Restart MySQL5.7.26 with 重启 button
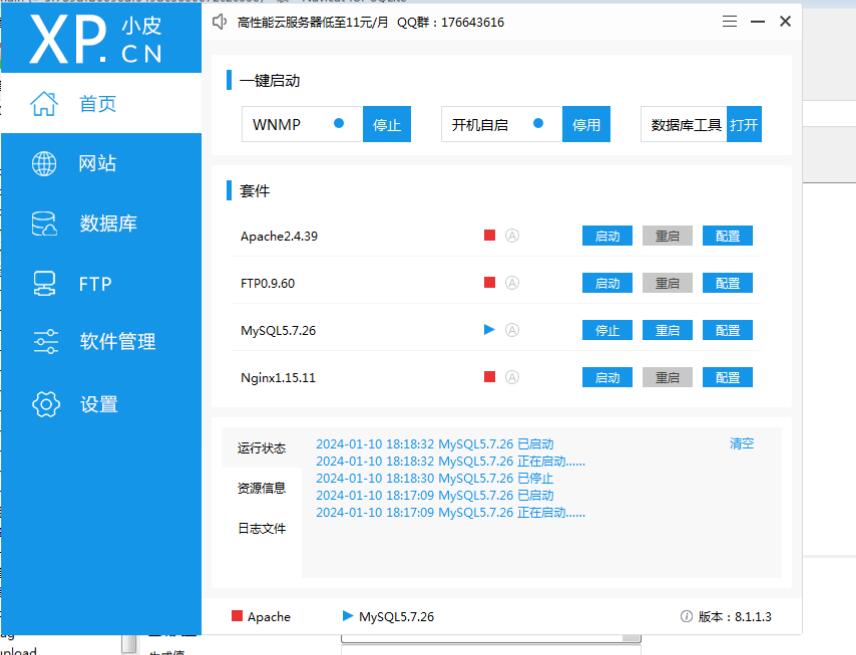The height and width of the screenshot is (655, 856). coord(667,330)
